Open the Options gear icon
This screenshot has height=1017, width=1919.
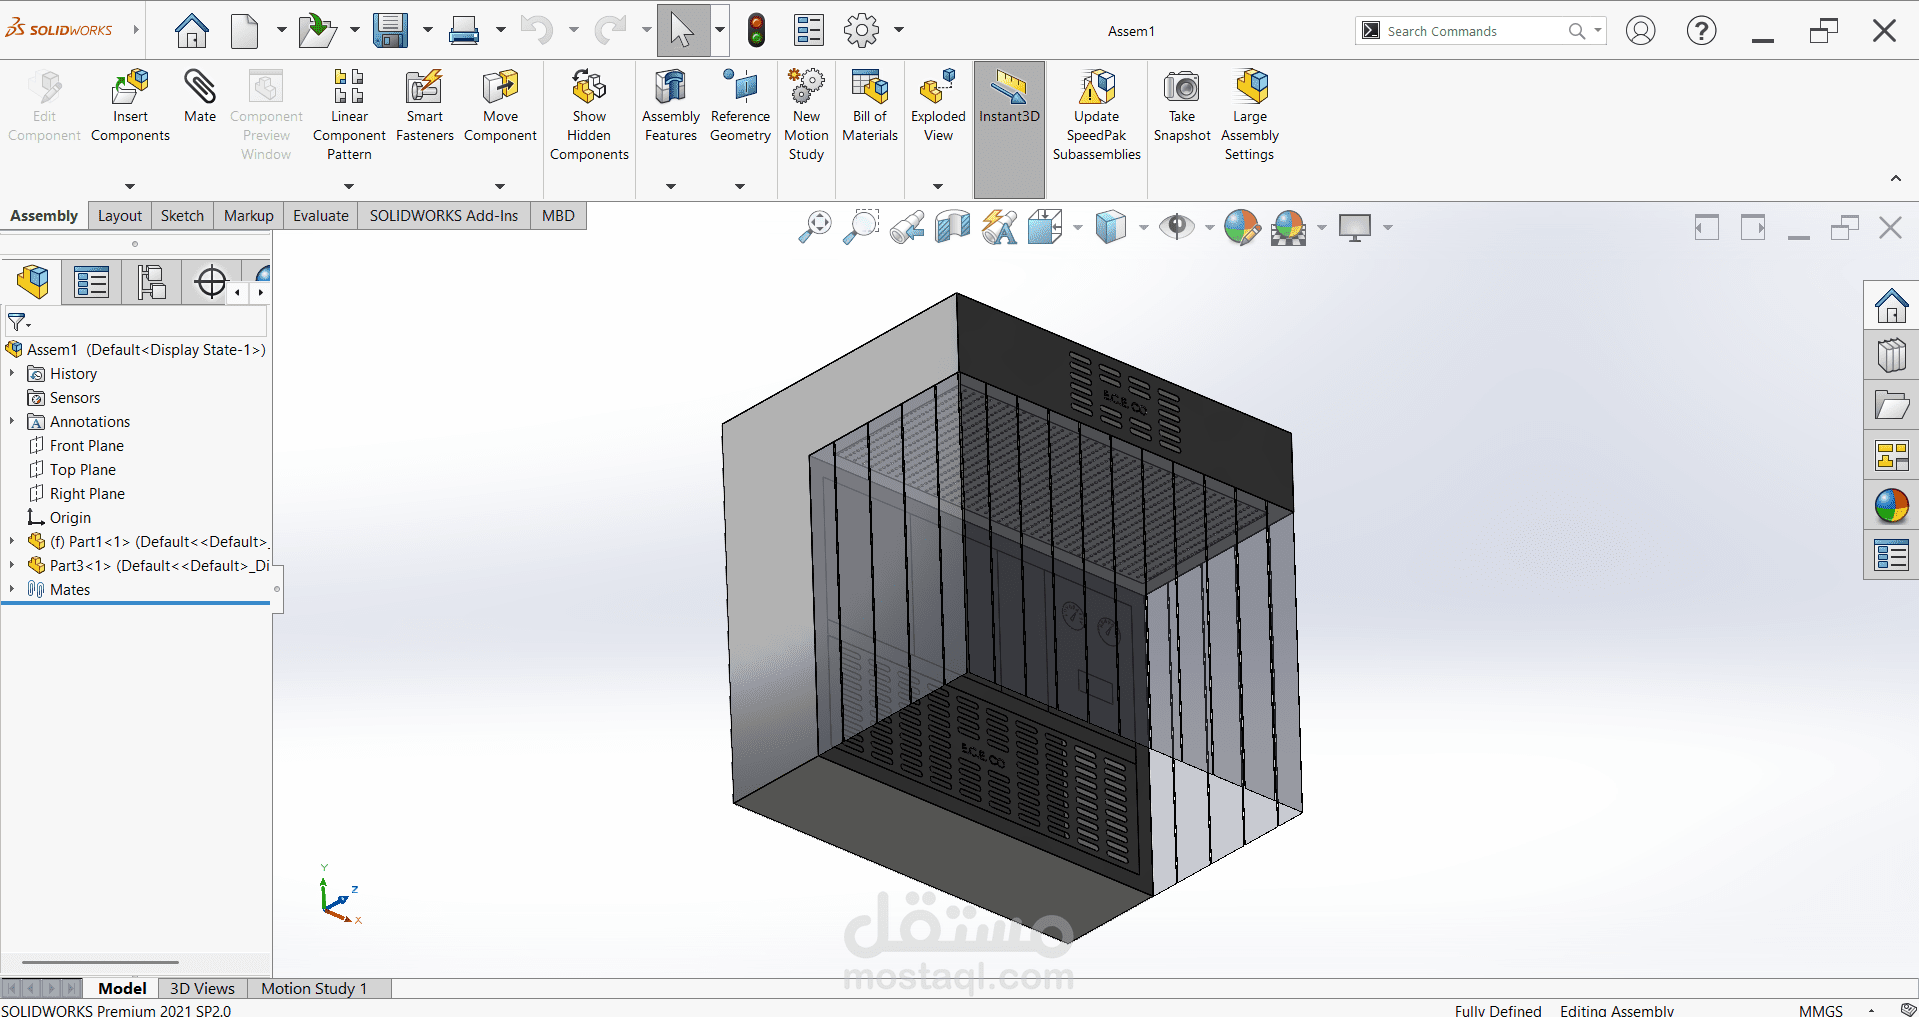(x=861, y=31)
